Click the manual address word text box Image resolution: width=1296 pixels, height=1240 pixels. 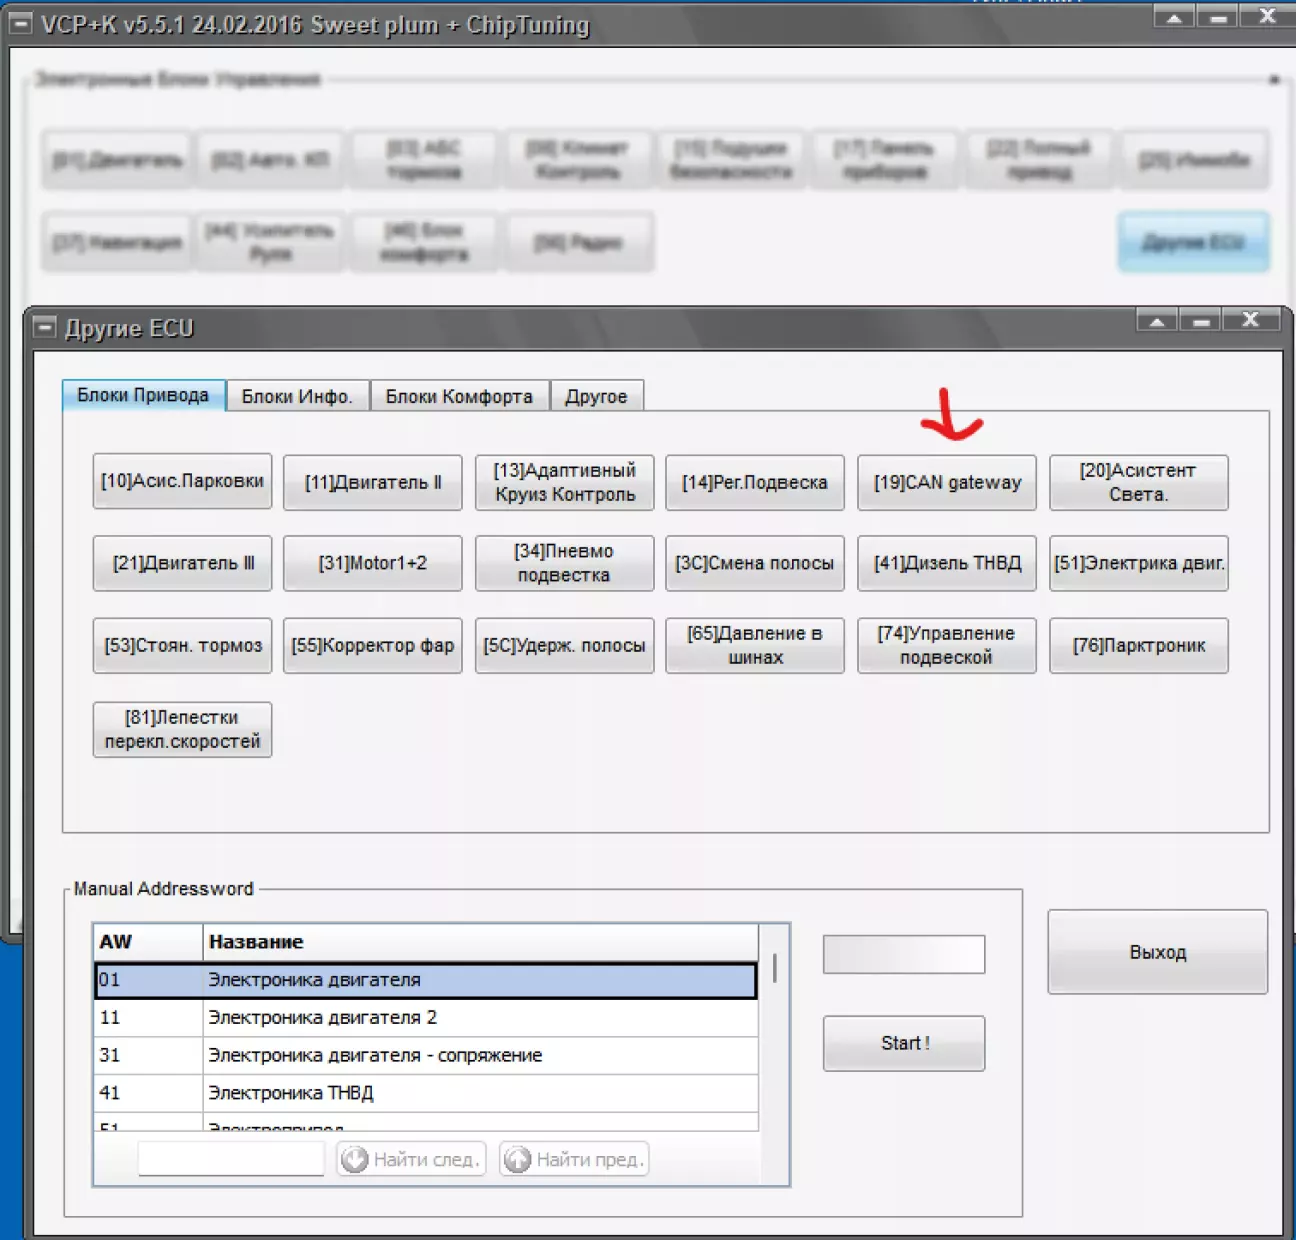pos(903,954)
